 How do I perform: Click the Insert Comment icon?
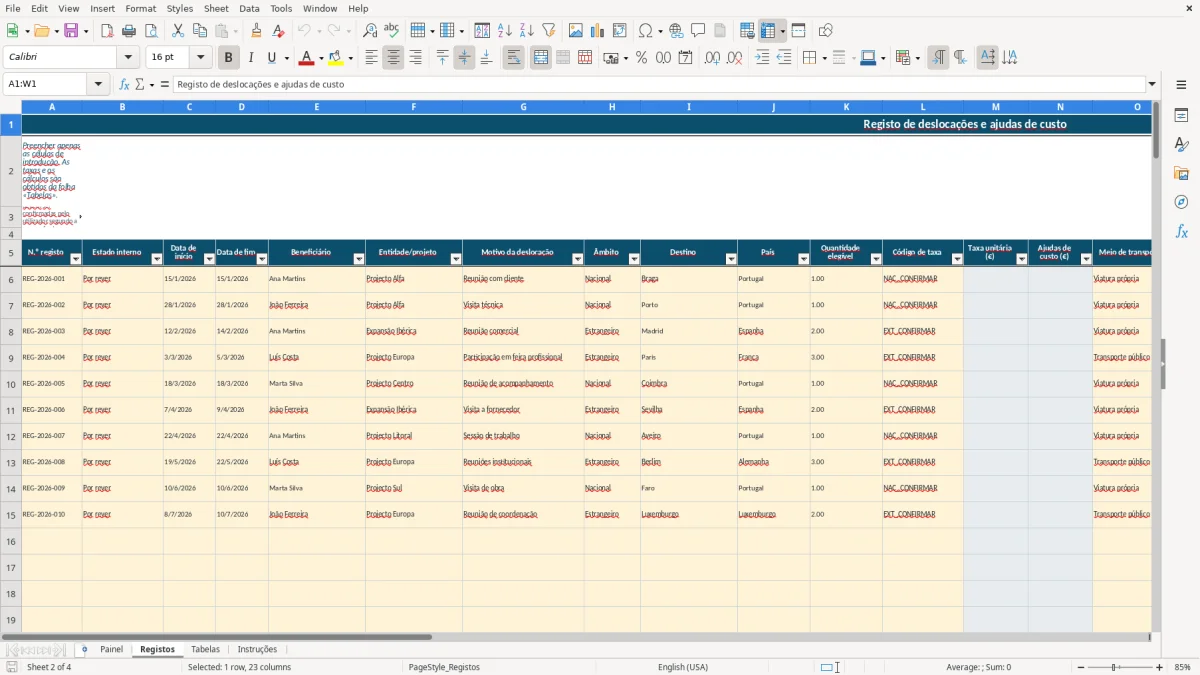[698, 31]
